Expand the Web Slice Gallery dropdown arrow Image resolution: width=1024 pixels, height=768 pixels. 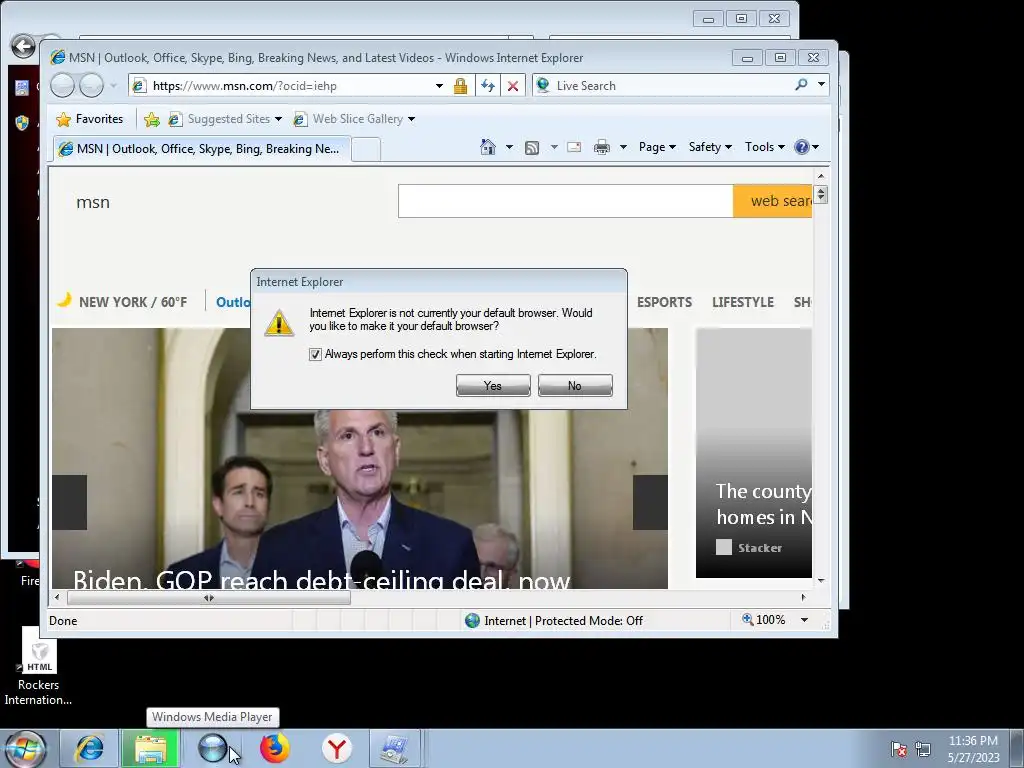(x=411, y=119)
